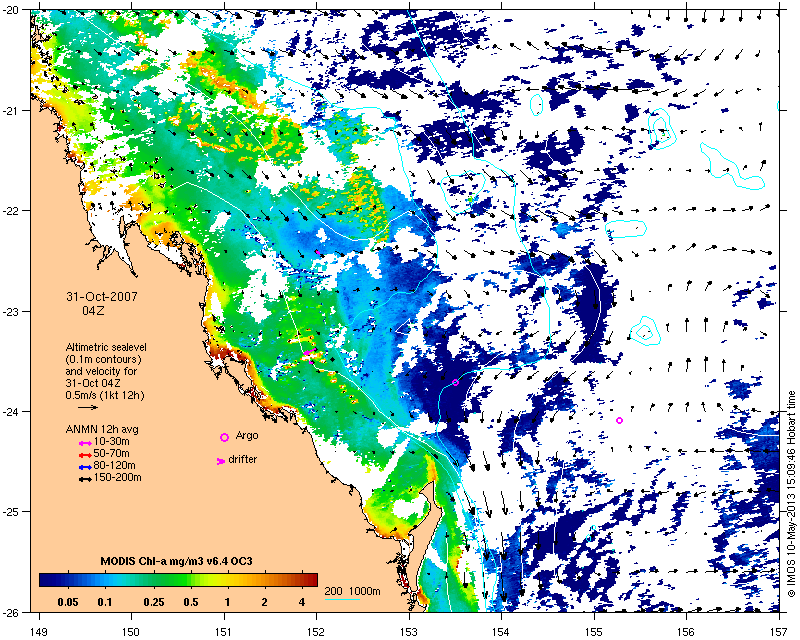Click the colorbar tick label '2'
Viewport: 800px width, 640px height.
264,602
